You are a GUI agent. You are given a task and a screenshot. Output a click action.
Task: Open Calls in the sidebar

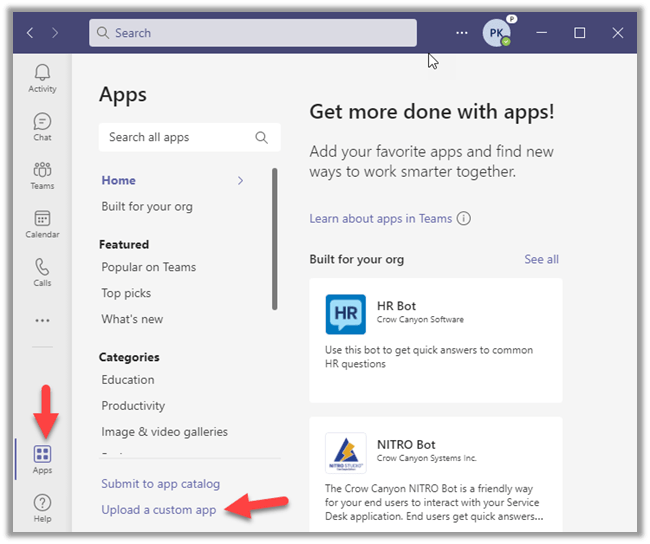coord(42,272)
